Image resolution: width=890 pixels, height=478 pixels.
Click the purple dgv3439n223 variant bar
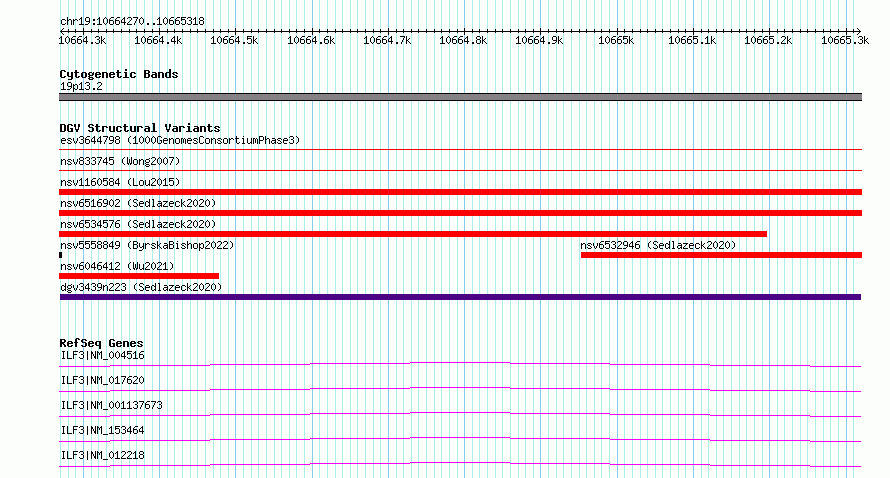460,297
